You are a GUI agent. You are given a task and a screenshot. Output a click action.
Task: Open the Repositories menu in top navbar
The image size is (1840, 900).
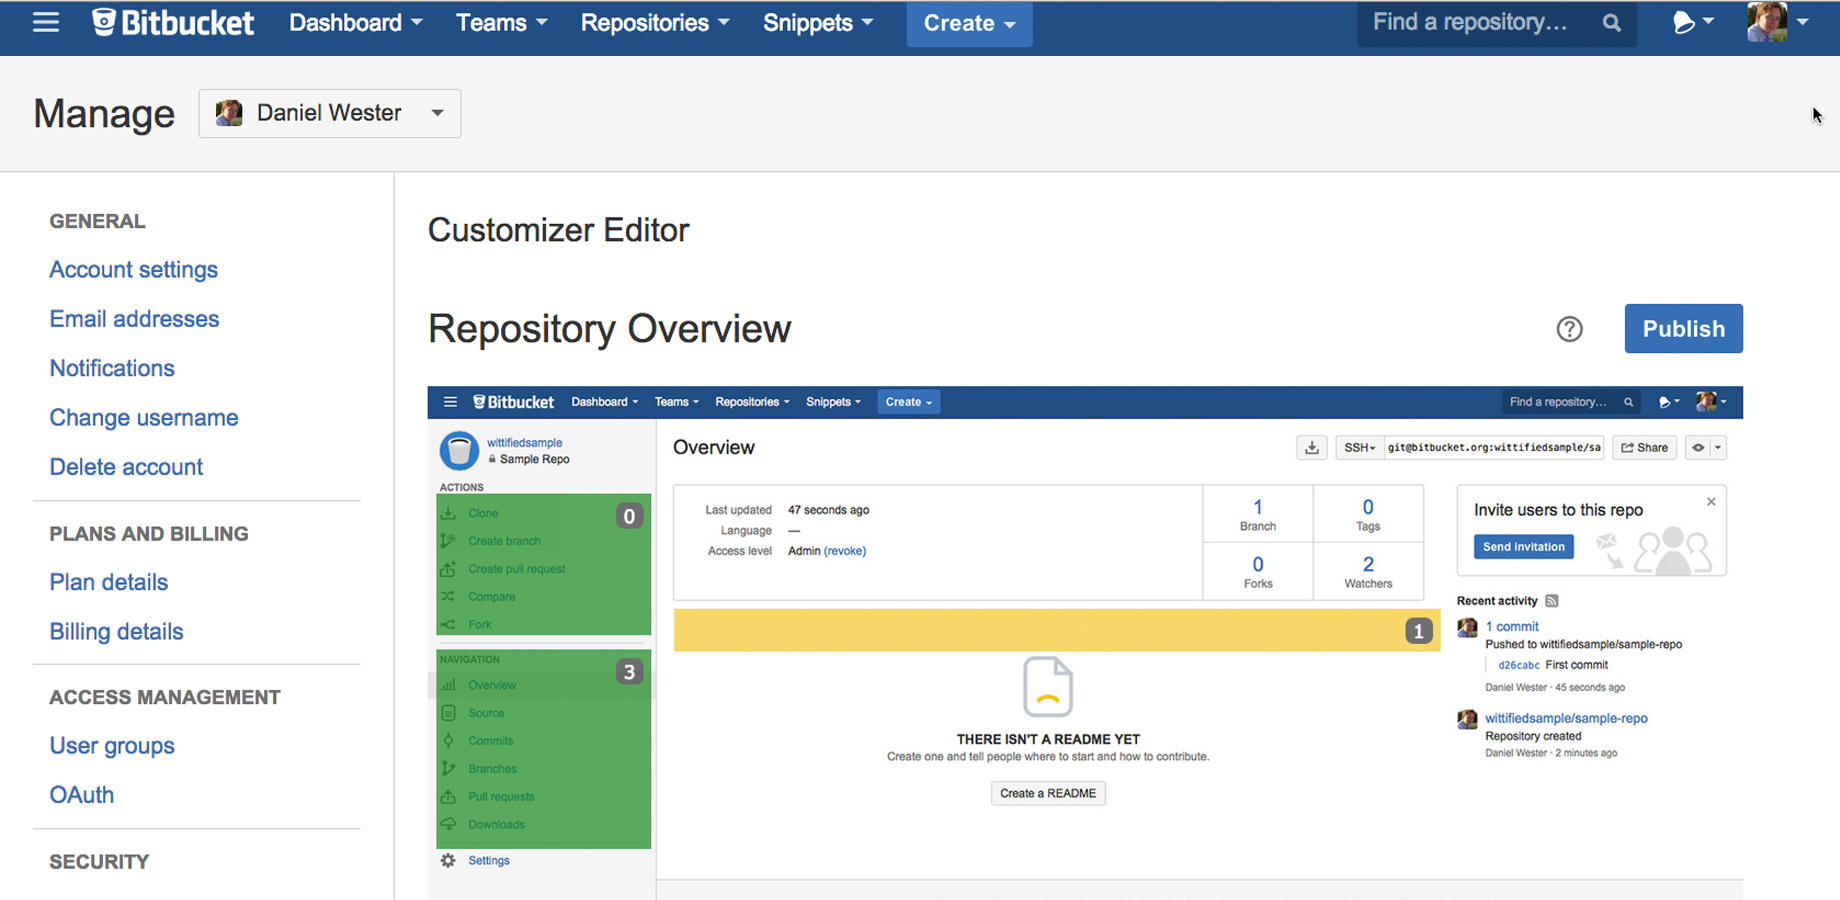coord(654,23)
